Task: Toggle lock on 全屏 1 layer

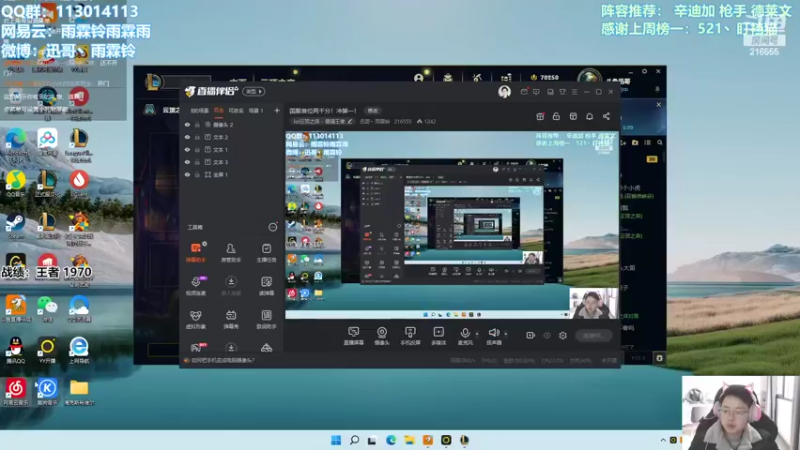Action: (x=197, y=174)
